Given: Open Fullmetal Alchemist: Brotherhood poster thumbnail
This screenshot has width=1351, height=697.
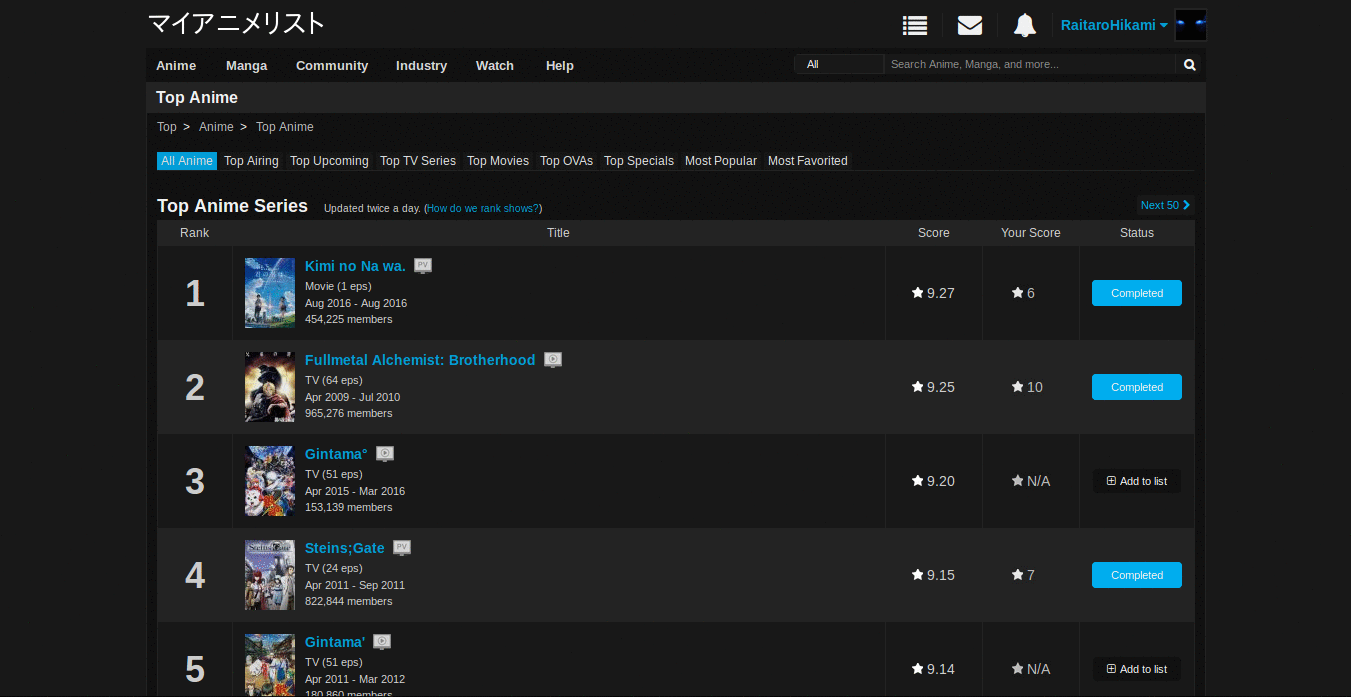Looking at the screenshot, I should [x=270, y=387].
